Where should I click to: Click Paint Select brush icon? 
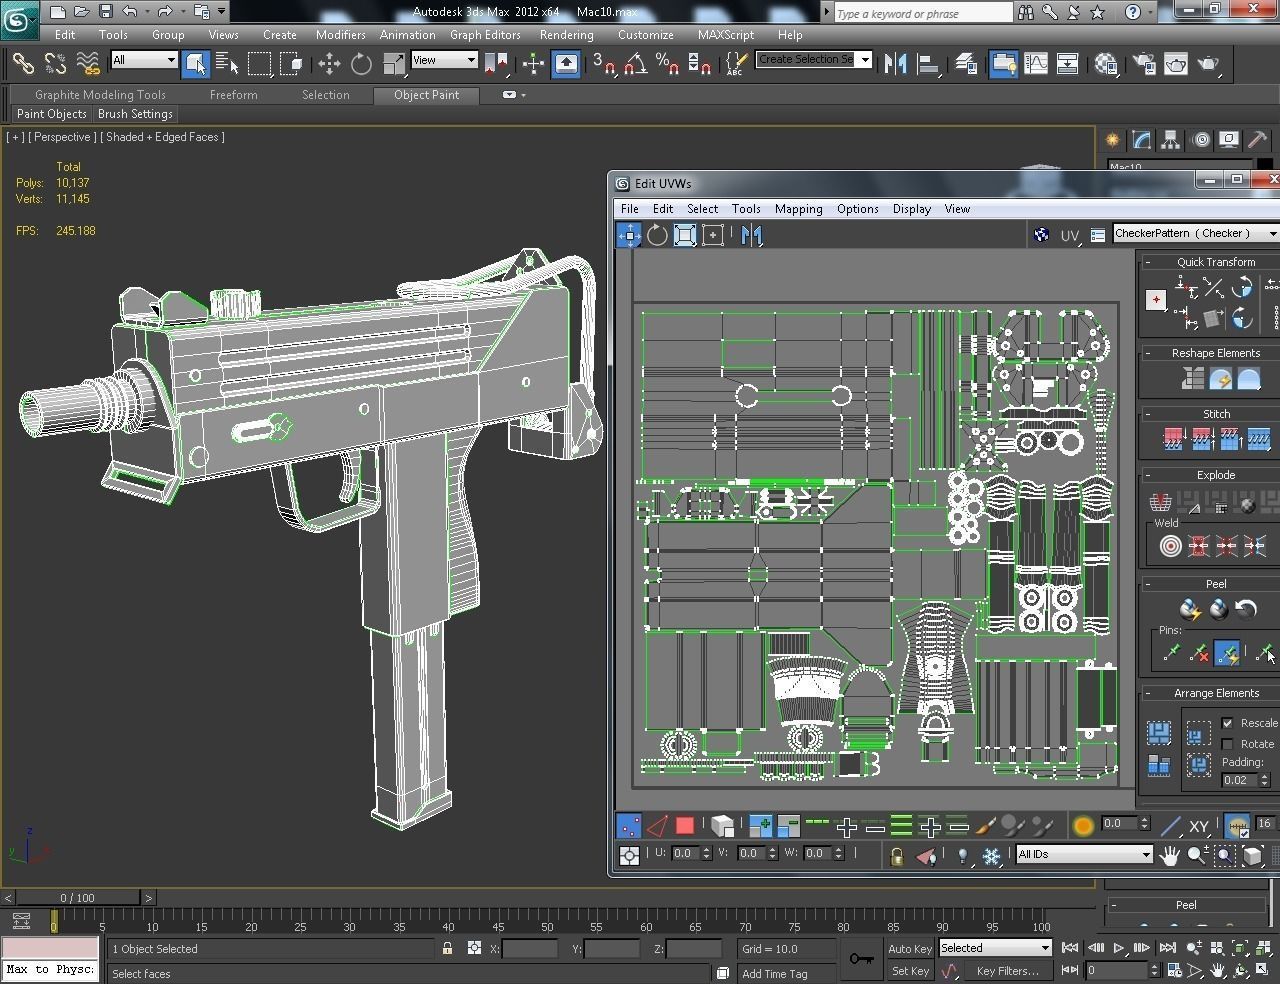[985, 826]
